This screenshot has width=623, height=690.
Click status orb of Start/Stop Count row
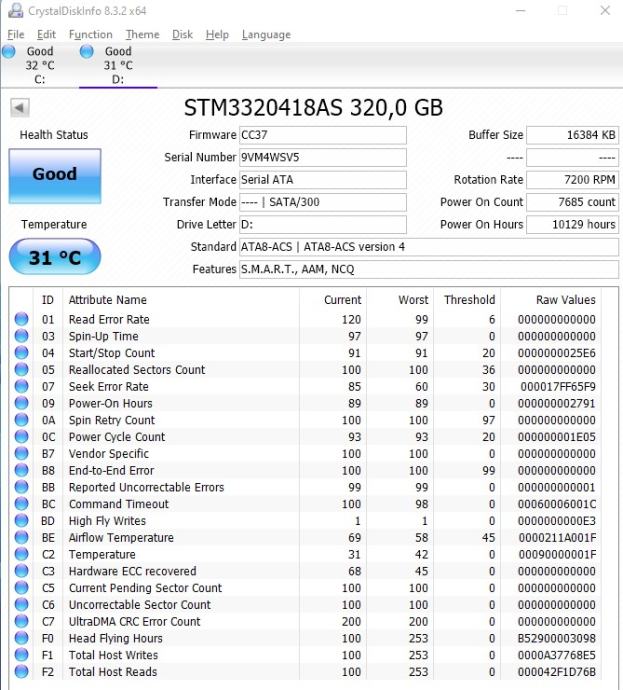(21, 352)
